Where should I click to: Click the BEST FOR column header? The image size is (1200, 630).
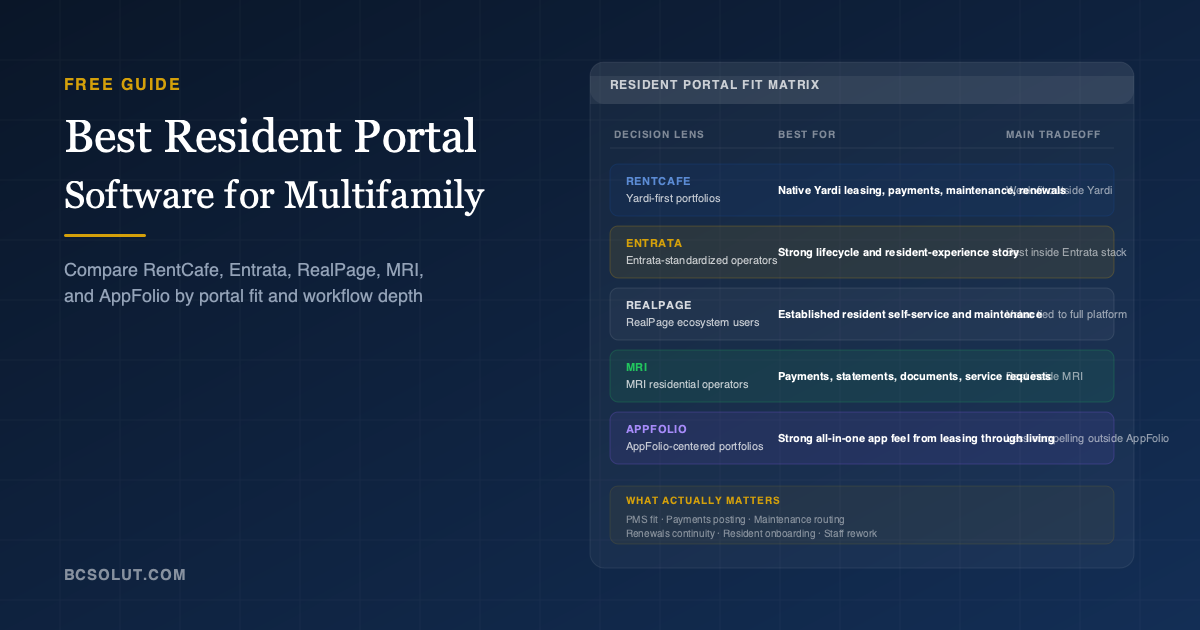(806, 135)
